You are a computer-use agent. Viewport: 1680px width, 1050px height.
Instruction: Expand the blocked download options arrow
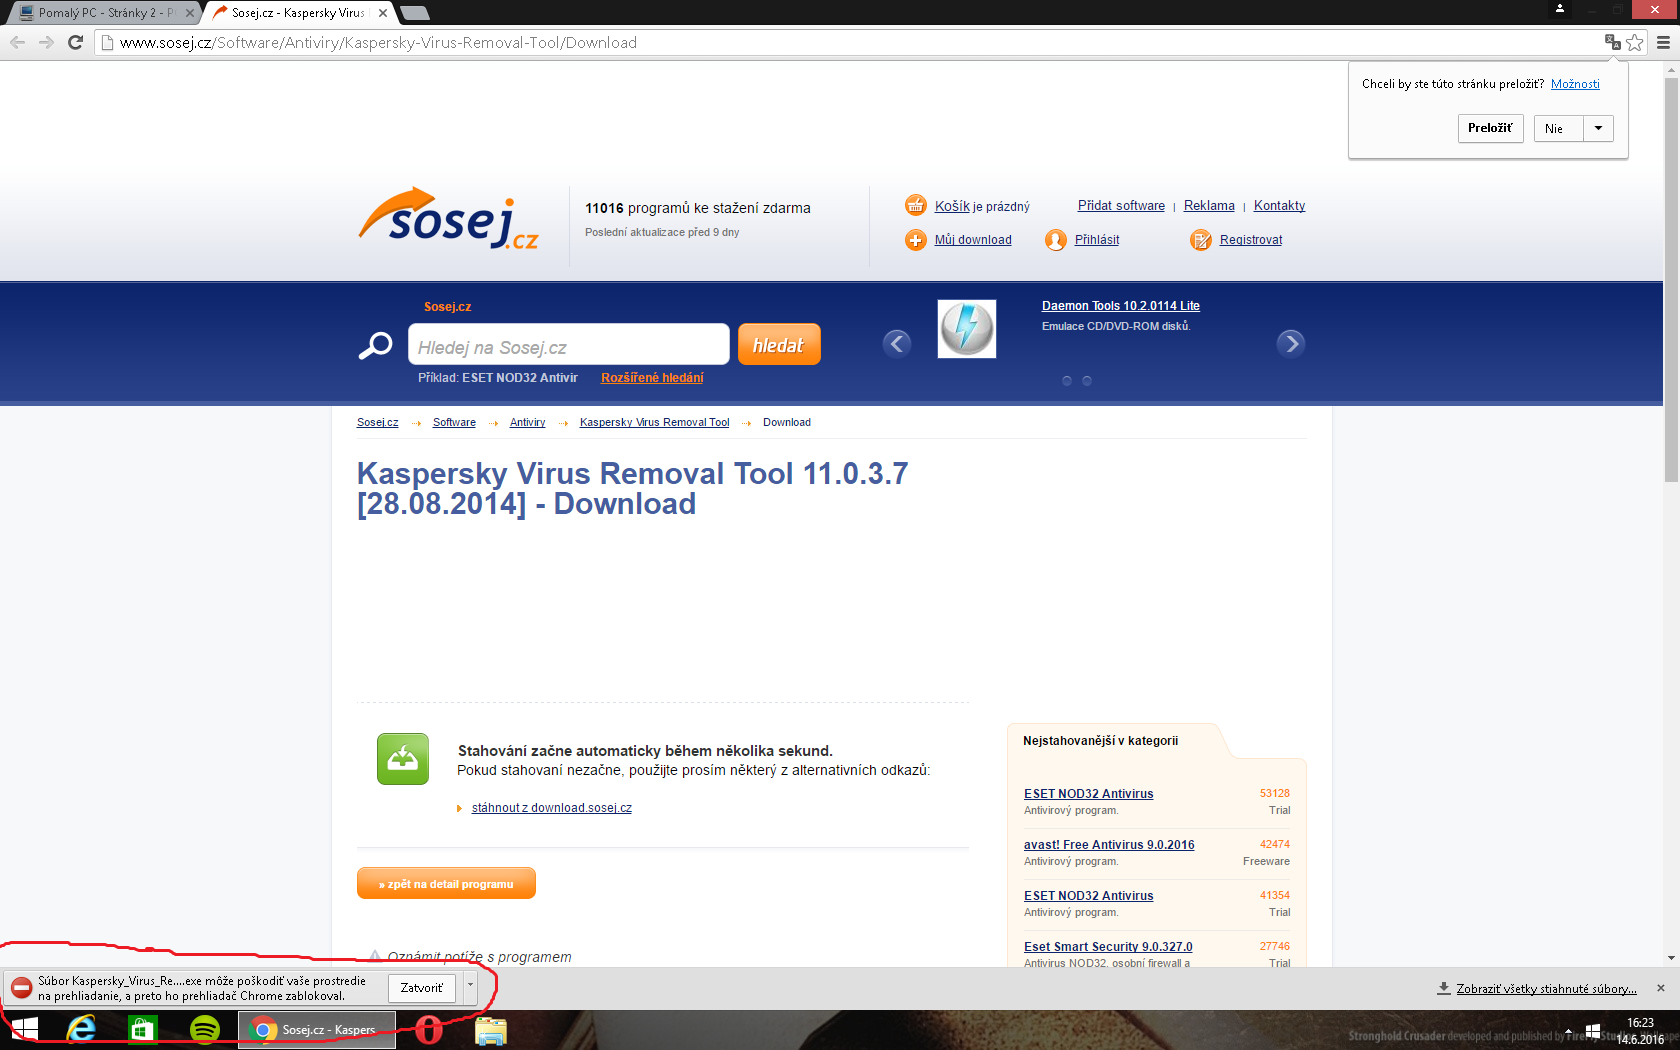point(470,987)
